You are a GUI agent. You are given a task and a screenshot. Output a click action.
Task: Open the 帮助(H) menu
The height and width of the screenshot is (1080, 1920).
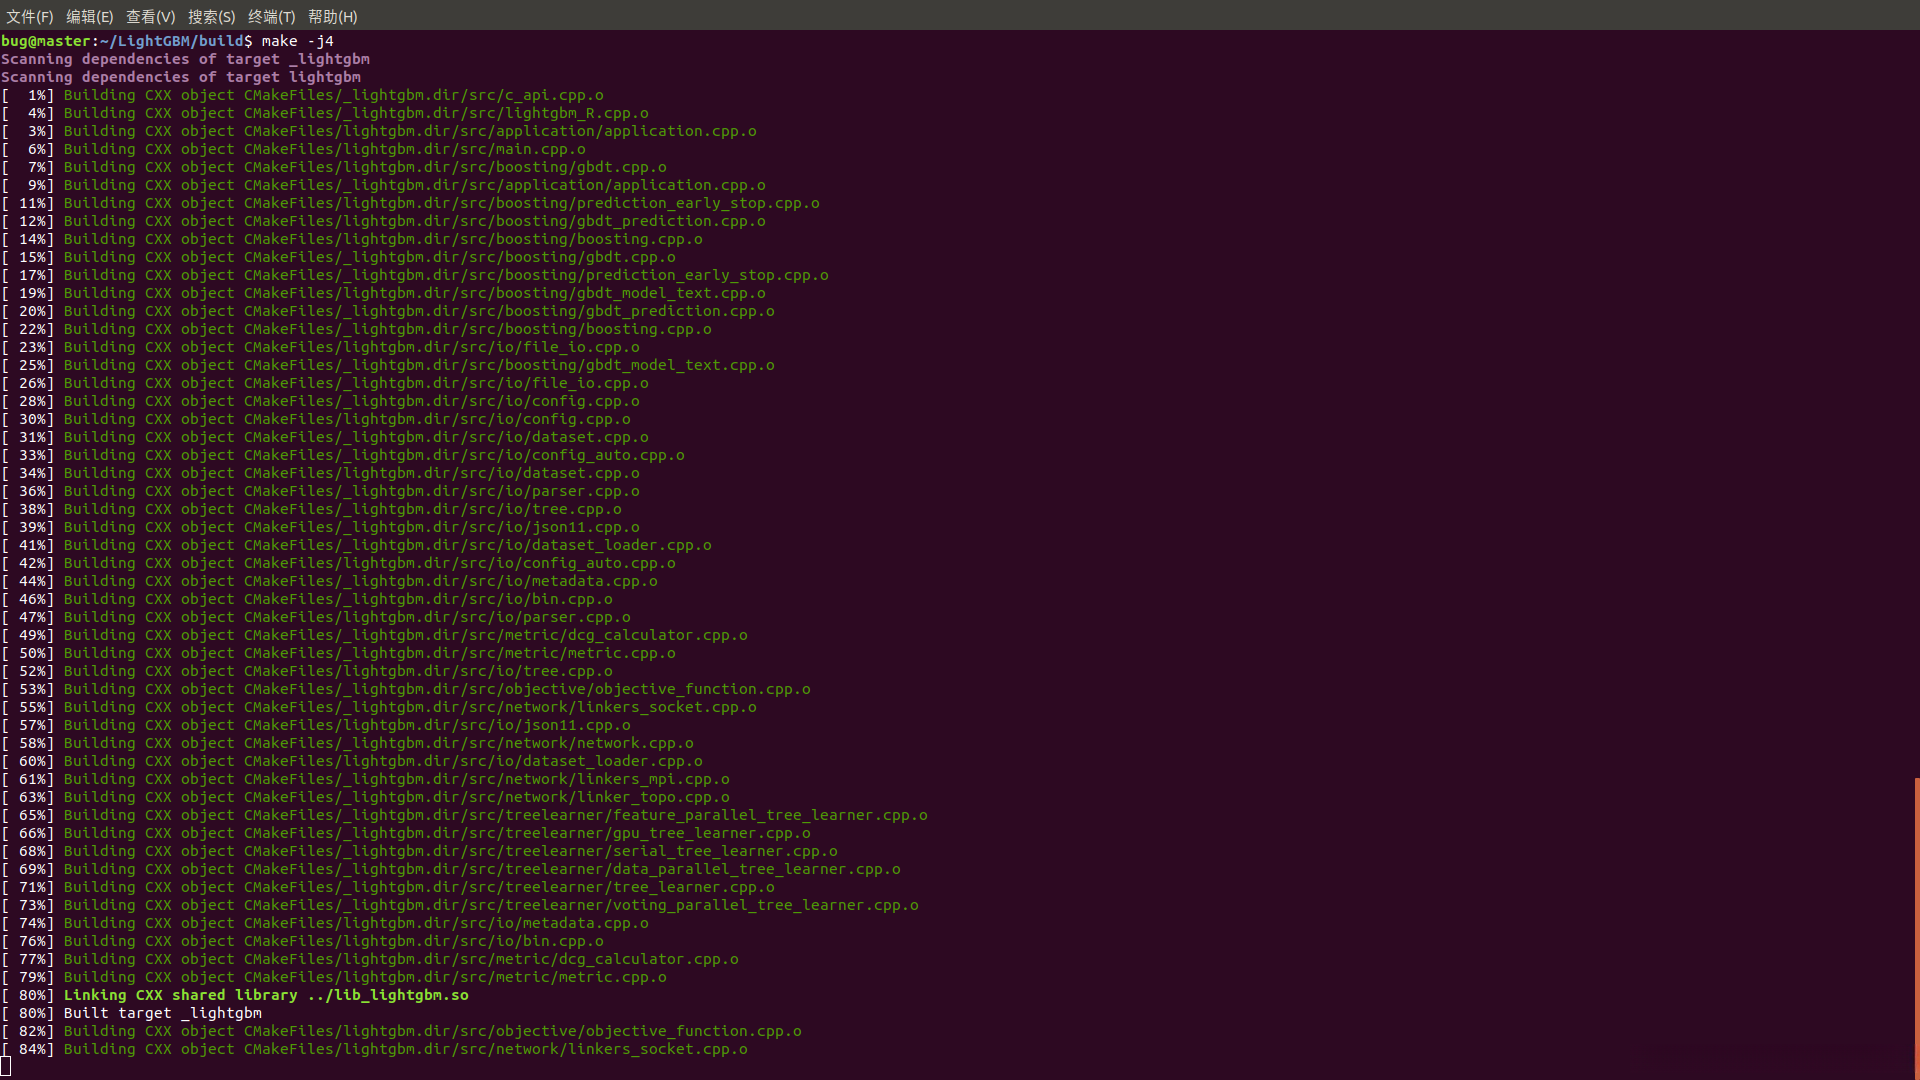pos(332,16)
